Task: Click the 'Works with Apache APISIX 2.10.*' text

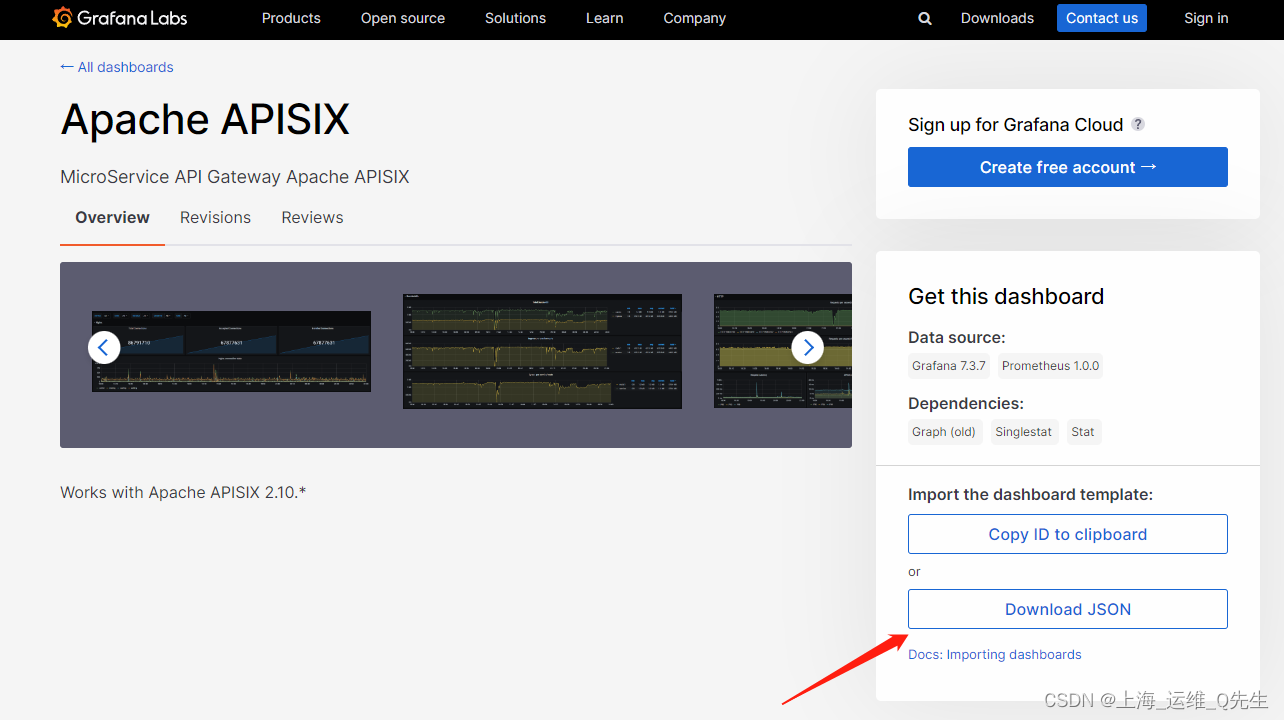Action: click(183, 492)
